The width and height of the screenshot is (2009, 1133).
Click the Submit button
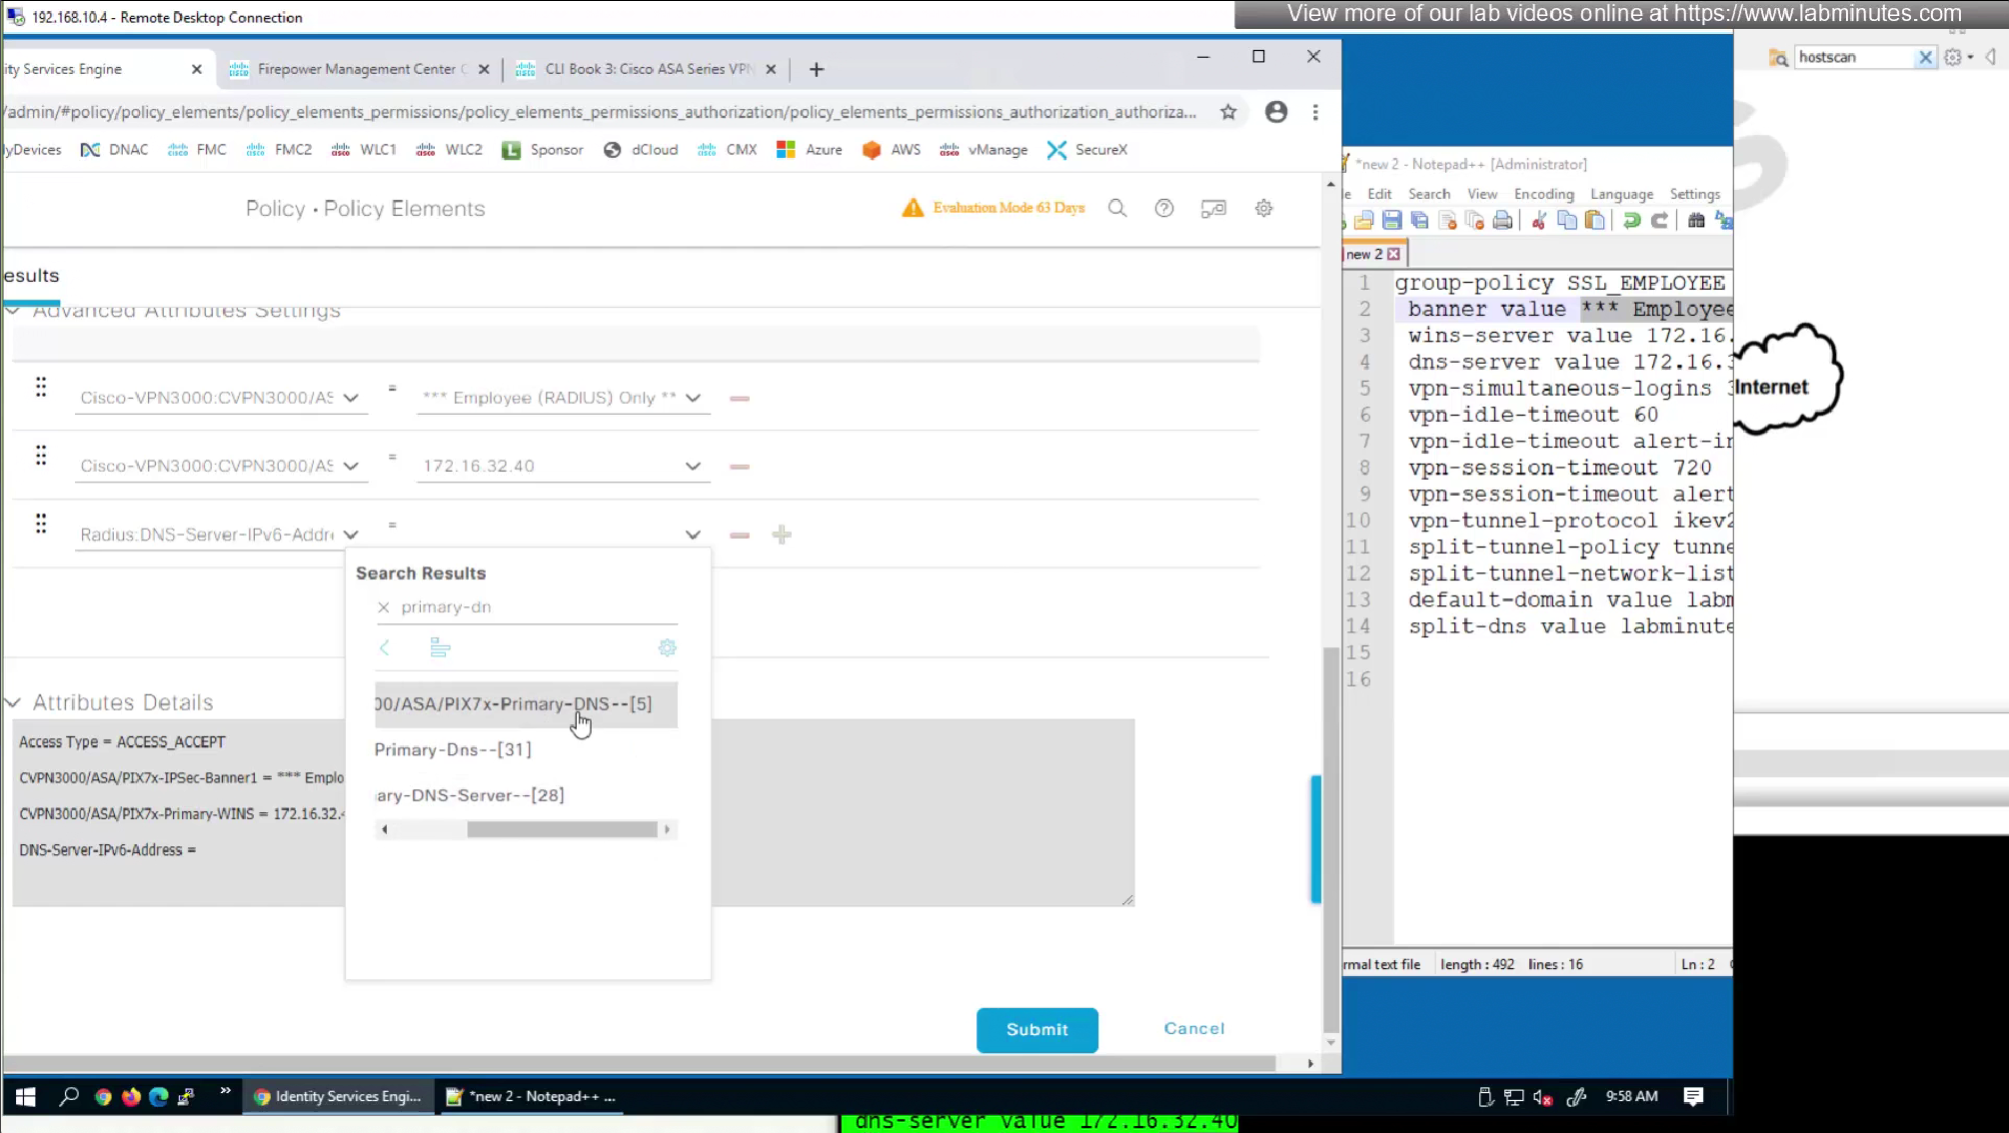(1036, 1030)
